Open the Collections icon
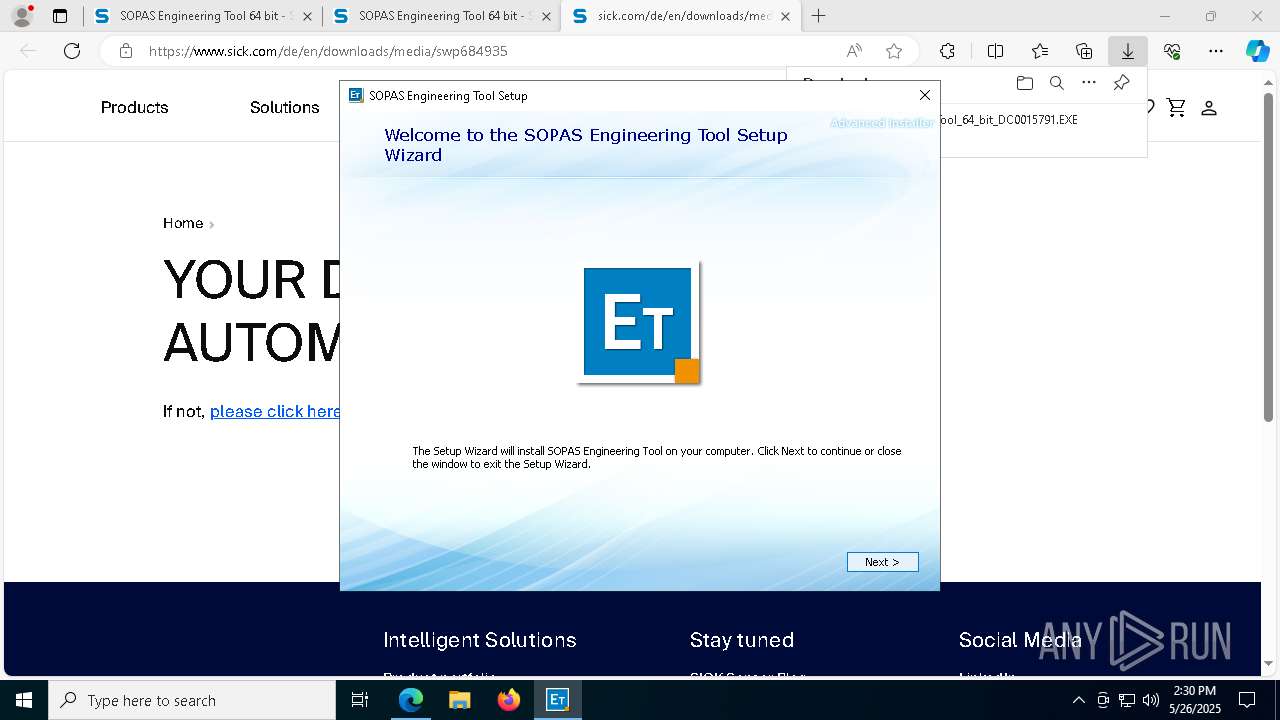Viewport: 1280px width, 720px height. tap(1084, 51)
